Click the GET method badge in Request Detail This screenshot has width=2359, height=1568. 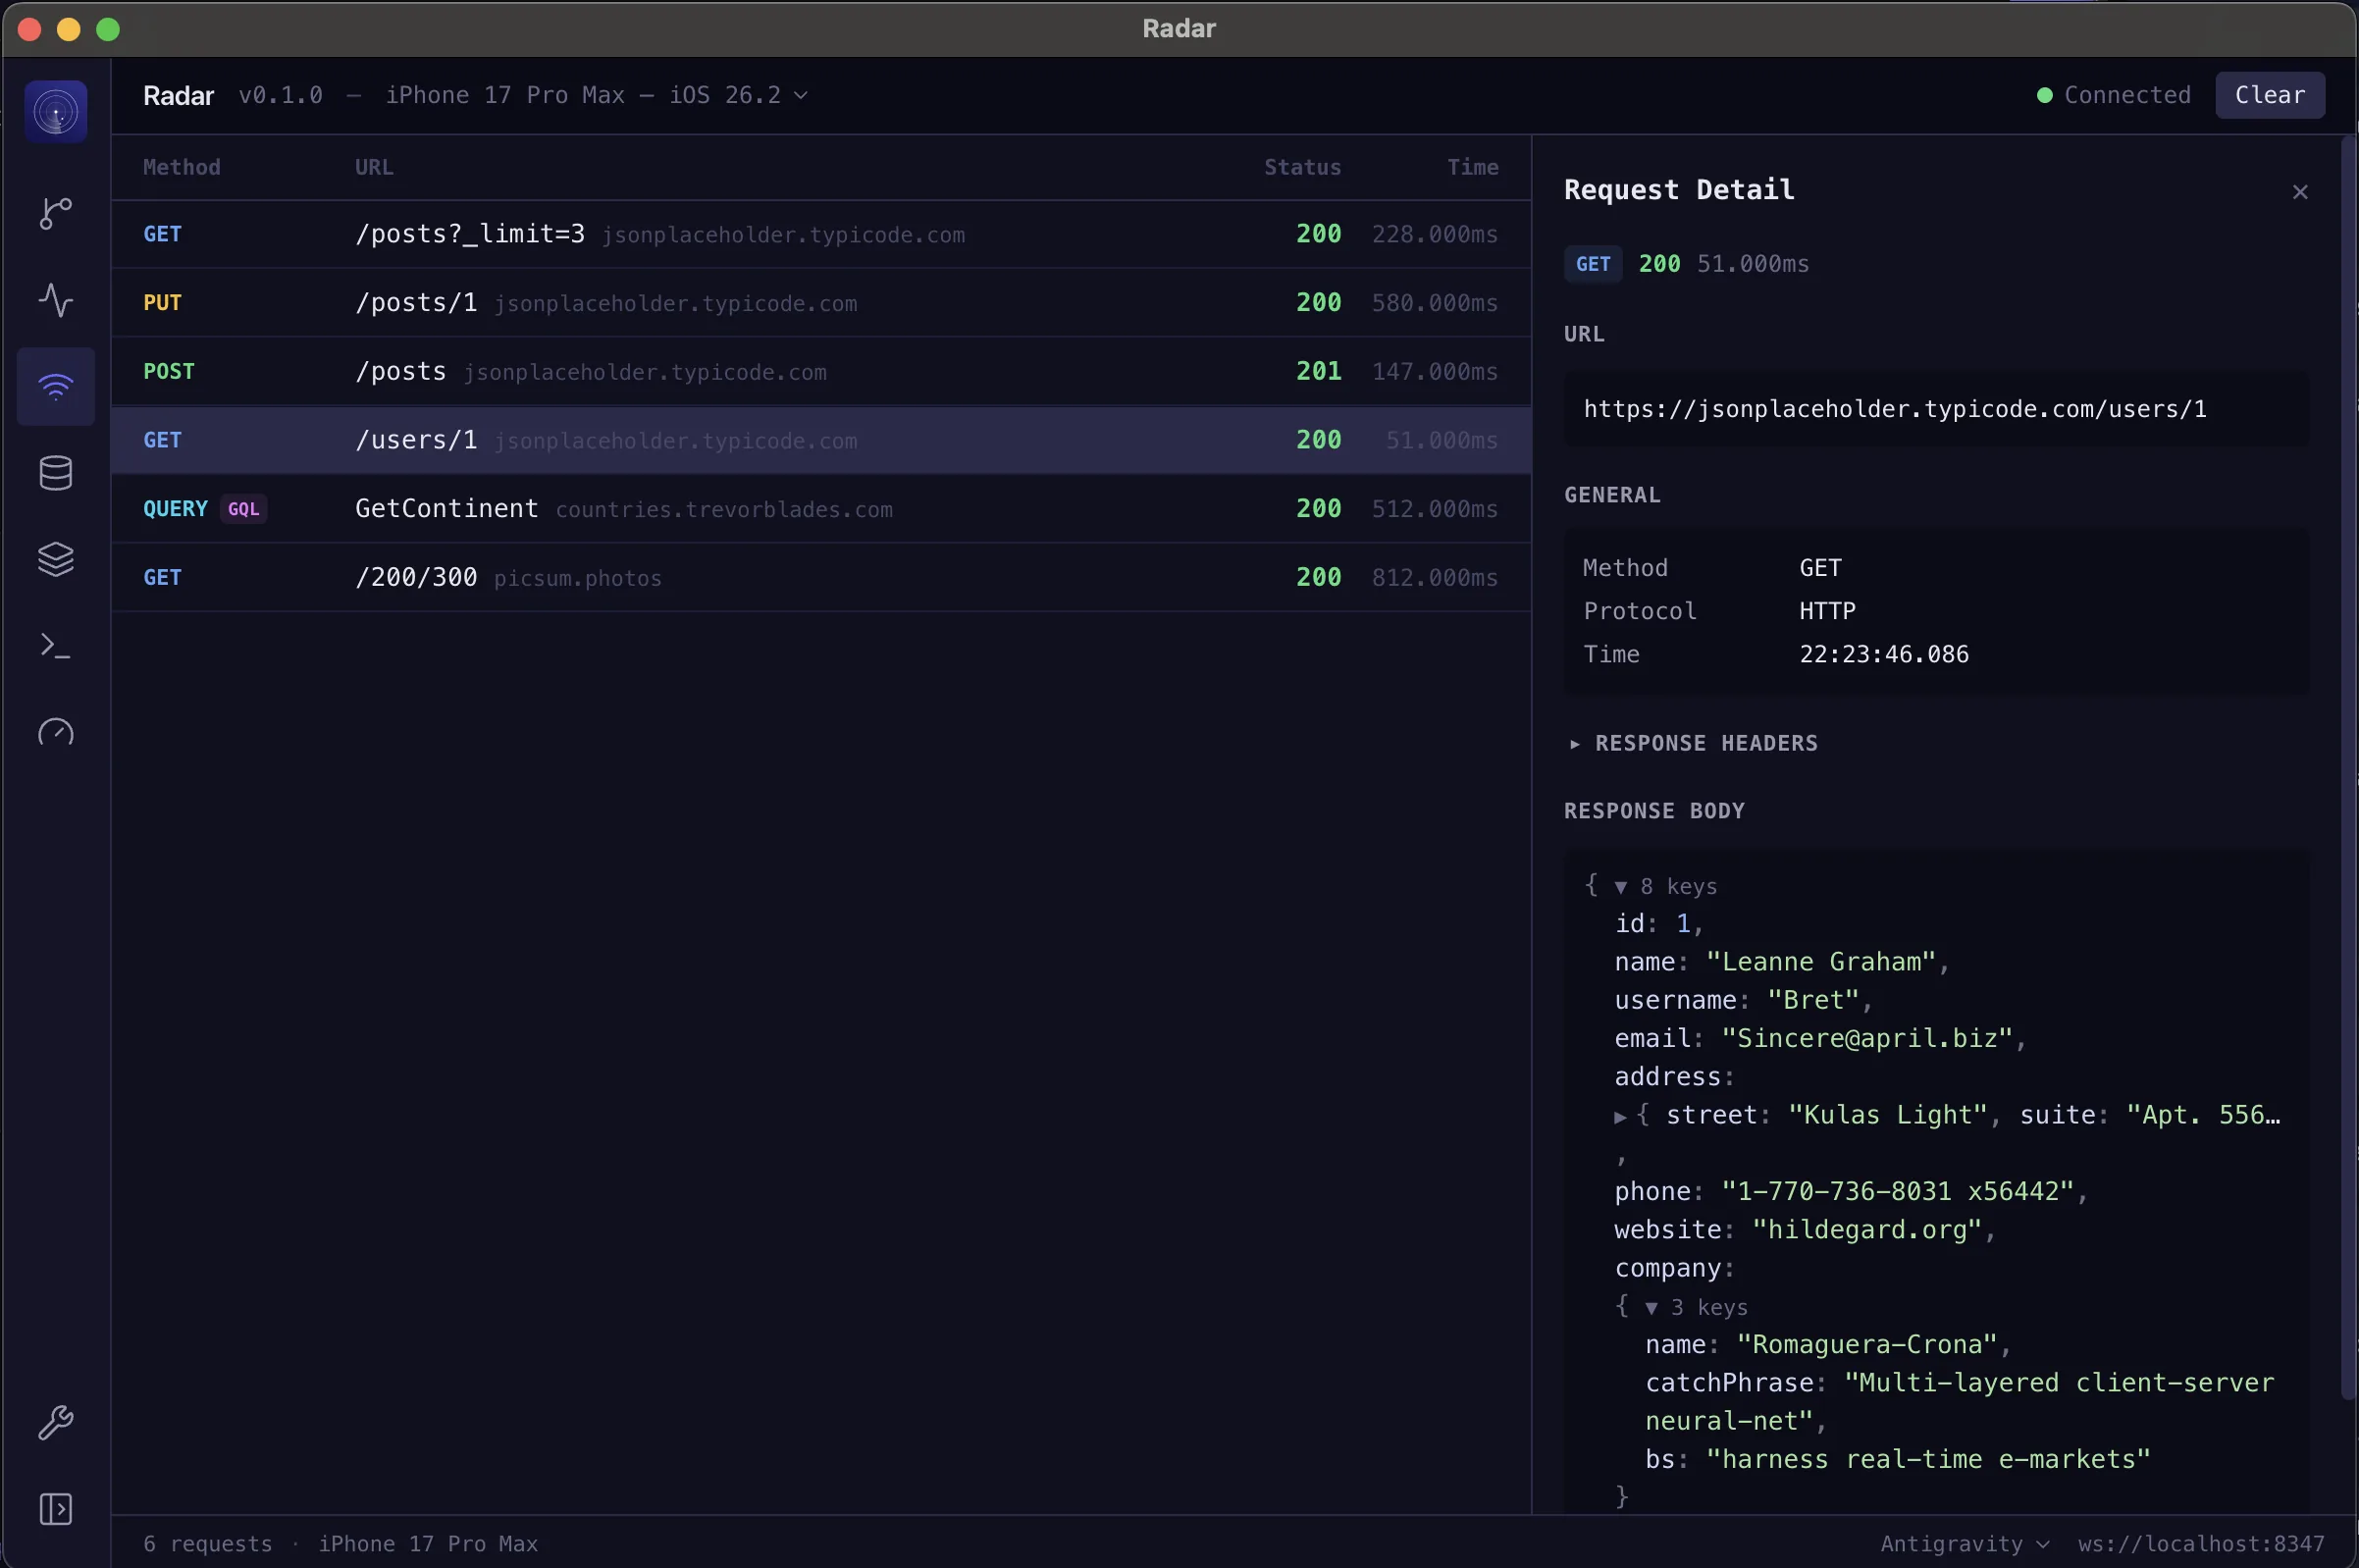[1593, 264]
